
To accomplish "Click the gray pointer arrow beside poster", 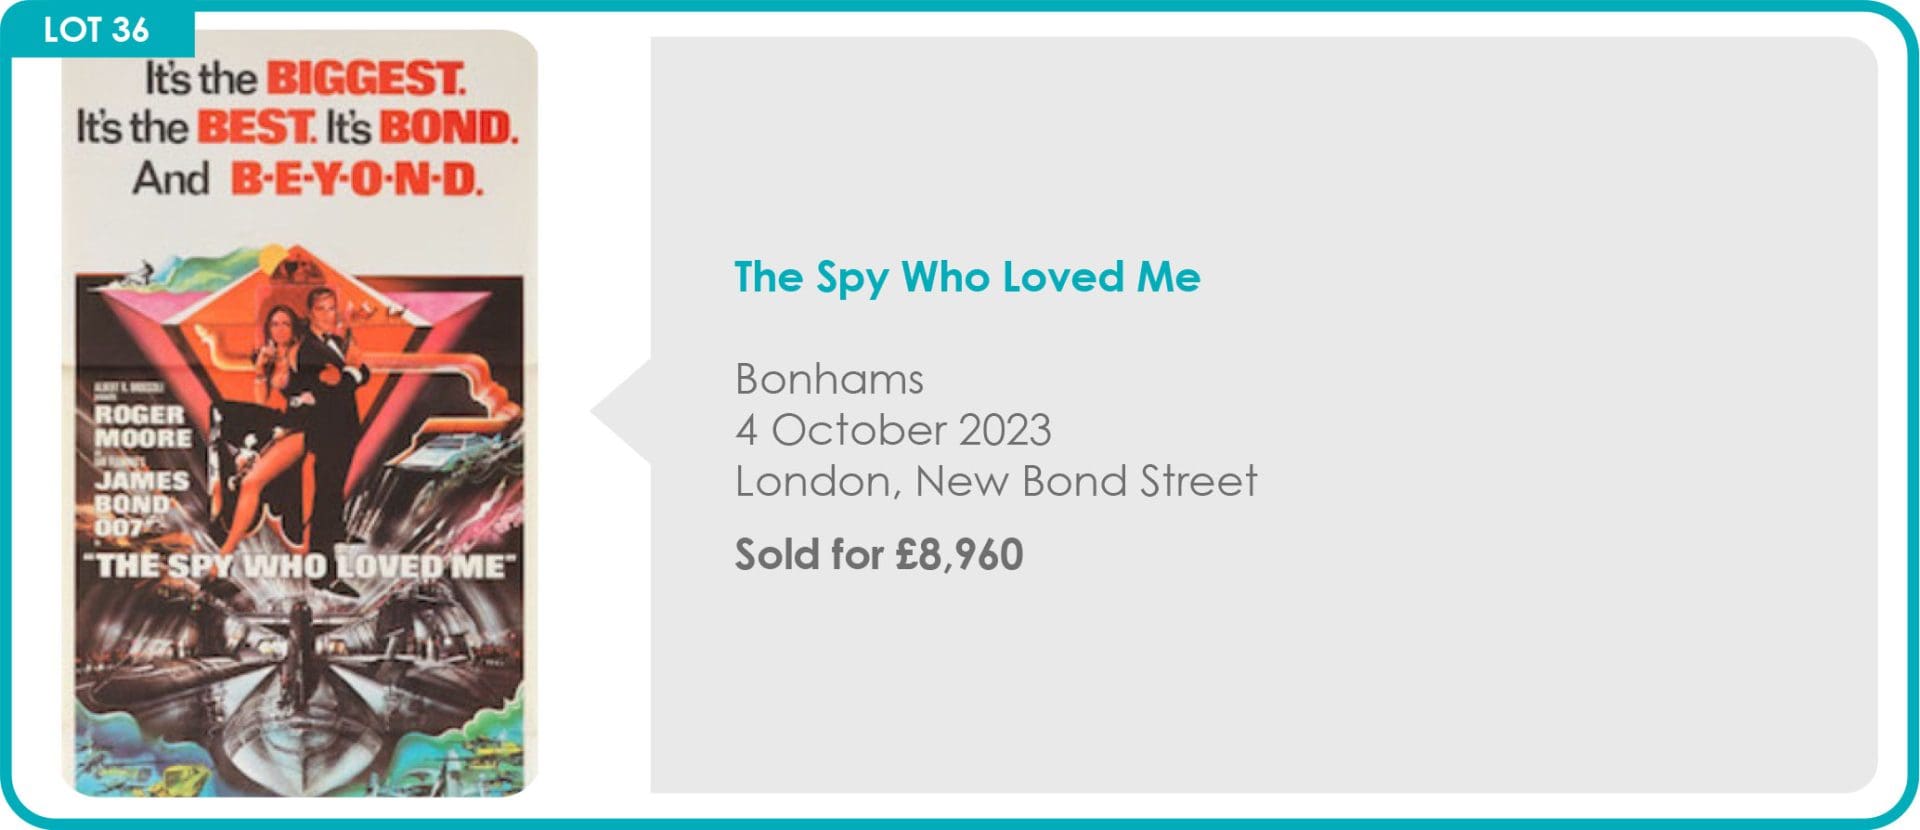I will pos(622,411).
